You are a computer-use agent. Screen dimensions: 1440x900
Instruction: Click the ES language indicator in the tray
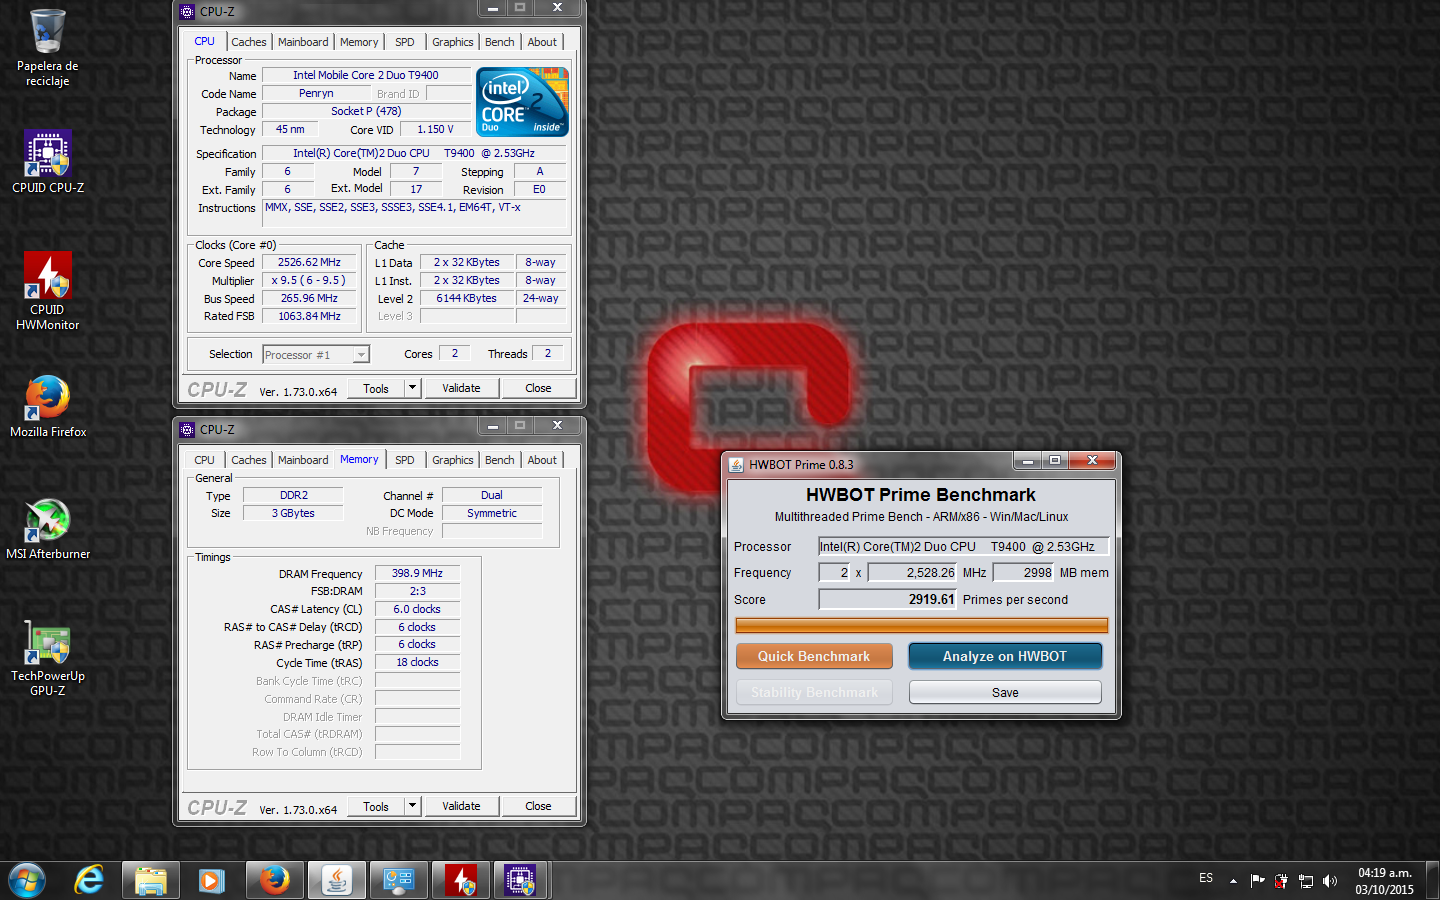pyautogui.click(x=1206, y=878)
